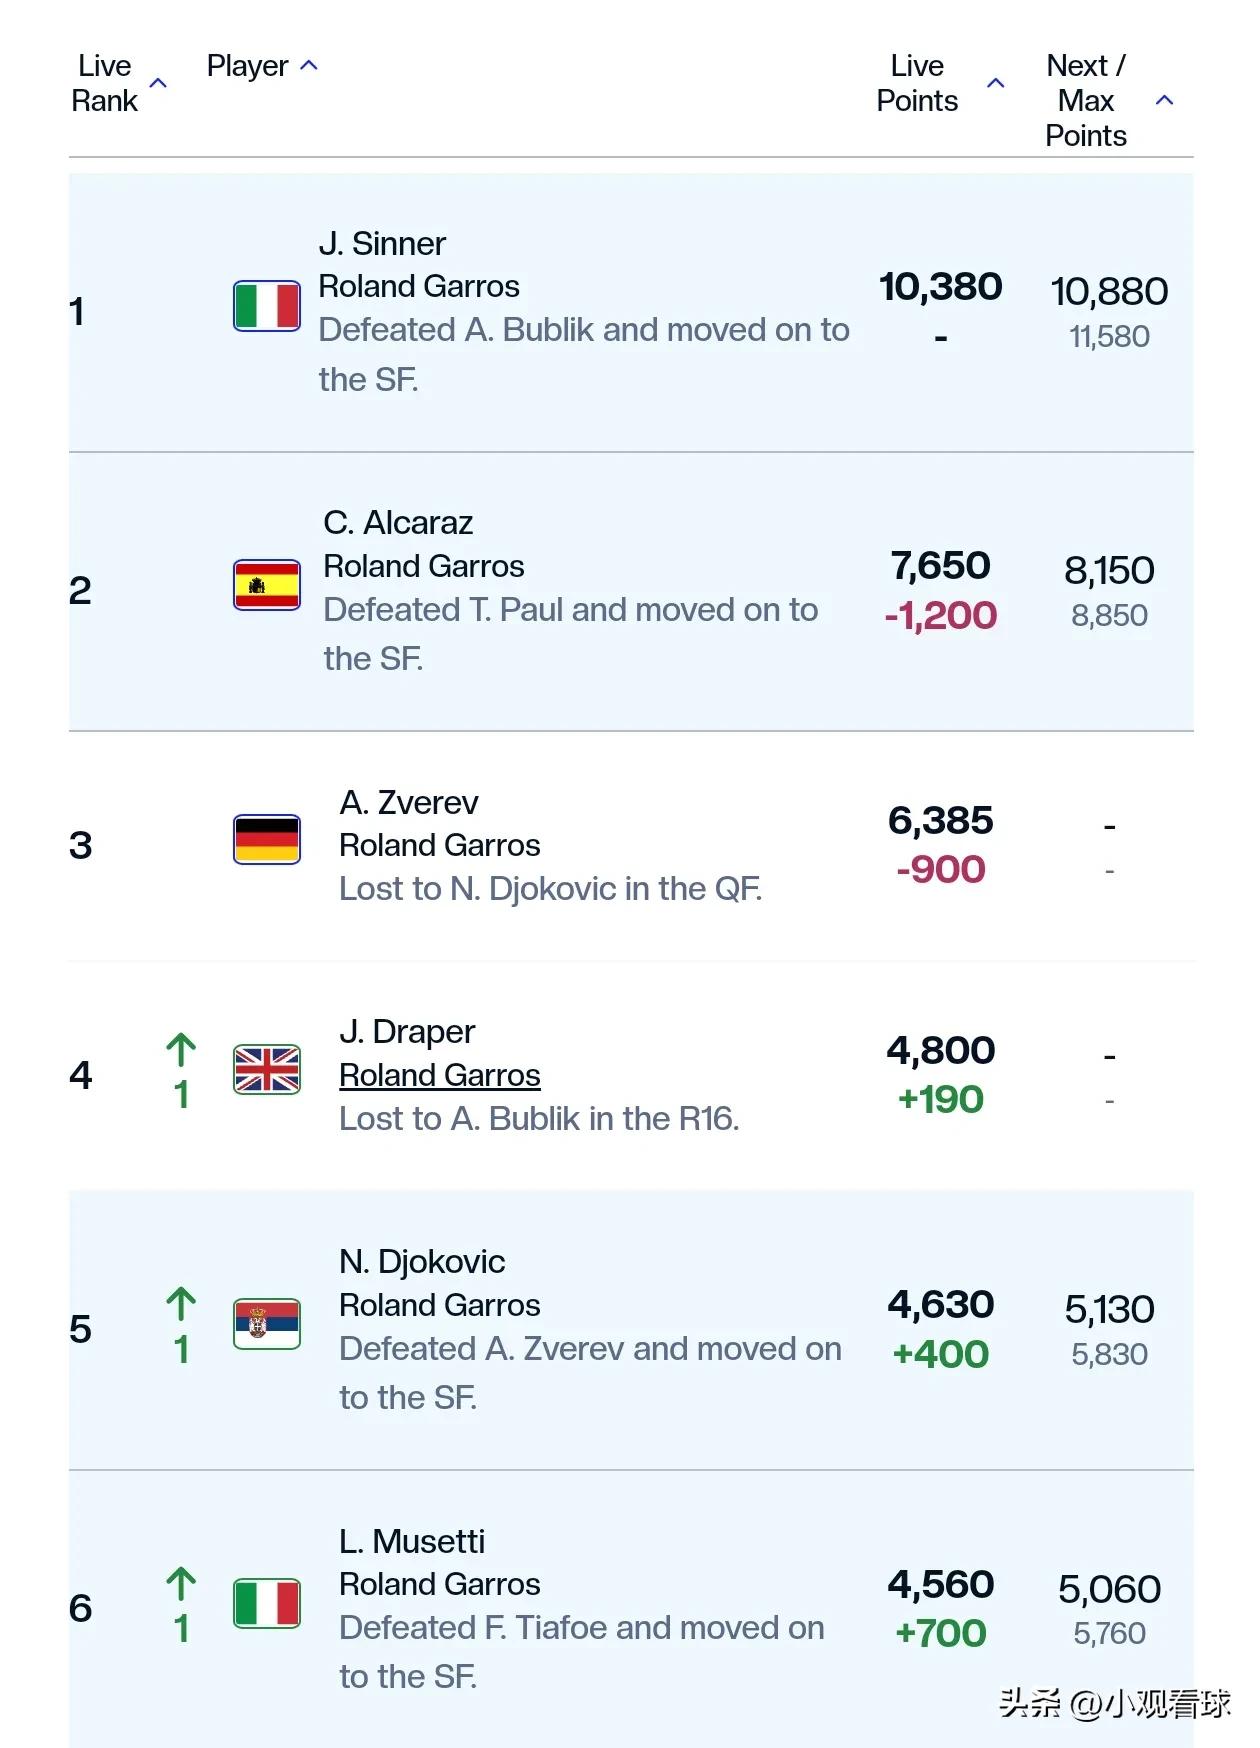This screenshot has width=1260, height=1748.
Task: Sort by Next / Max Points chevron
Action: [x=1164, y=100]
